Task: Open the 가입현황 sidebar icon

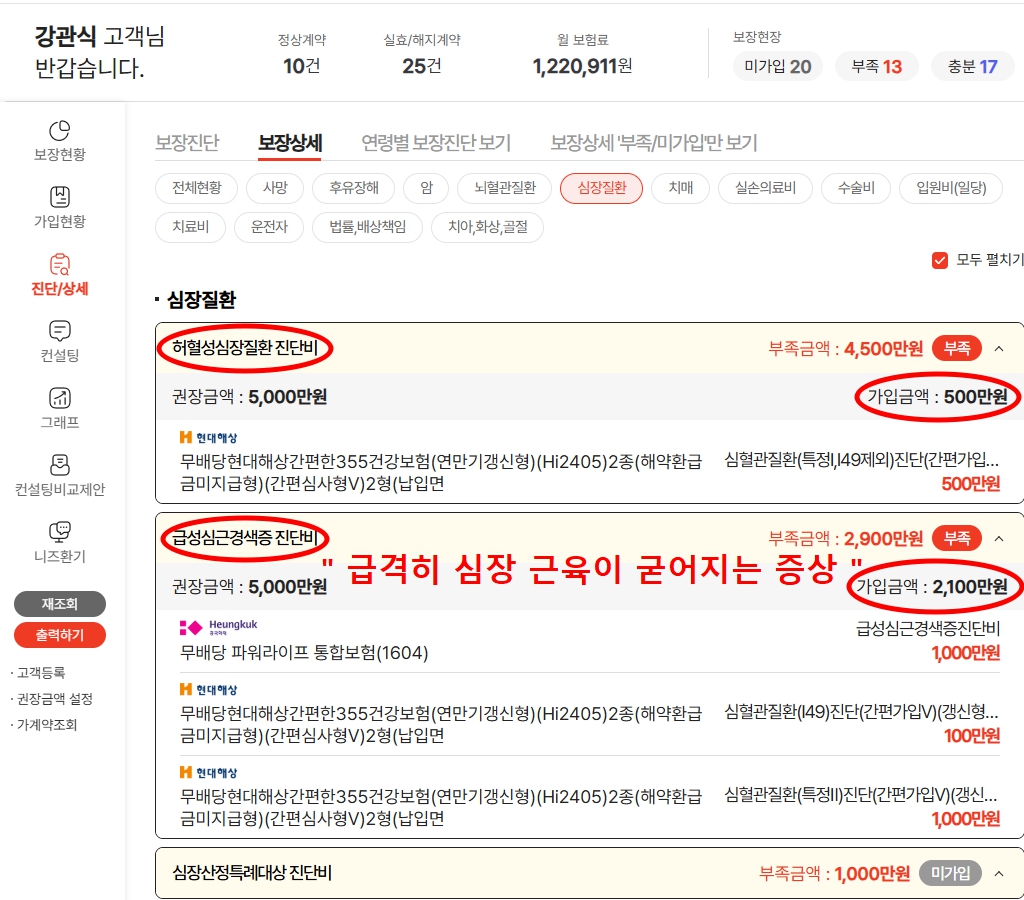Action: point(59,197)
